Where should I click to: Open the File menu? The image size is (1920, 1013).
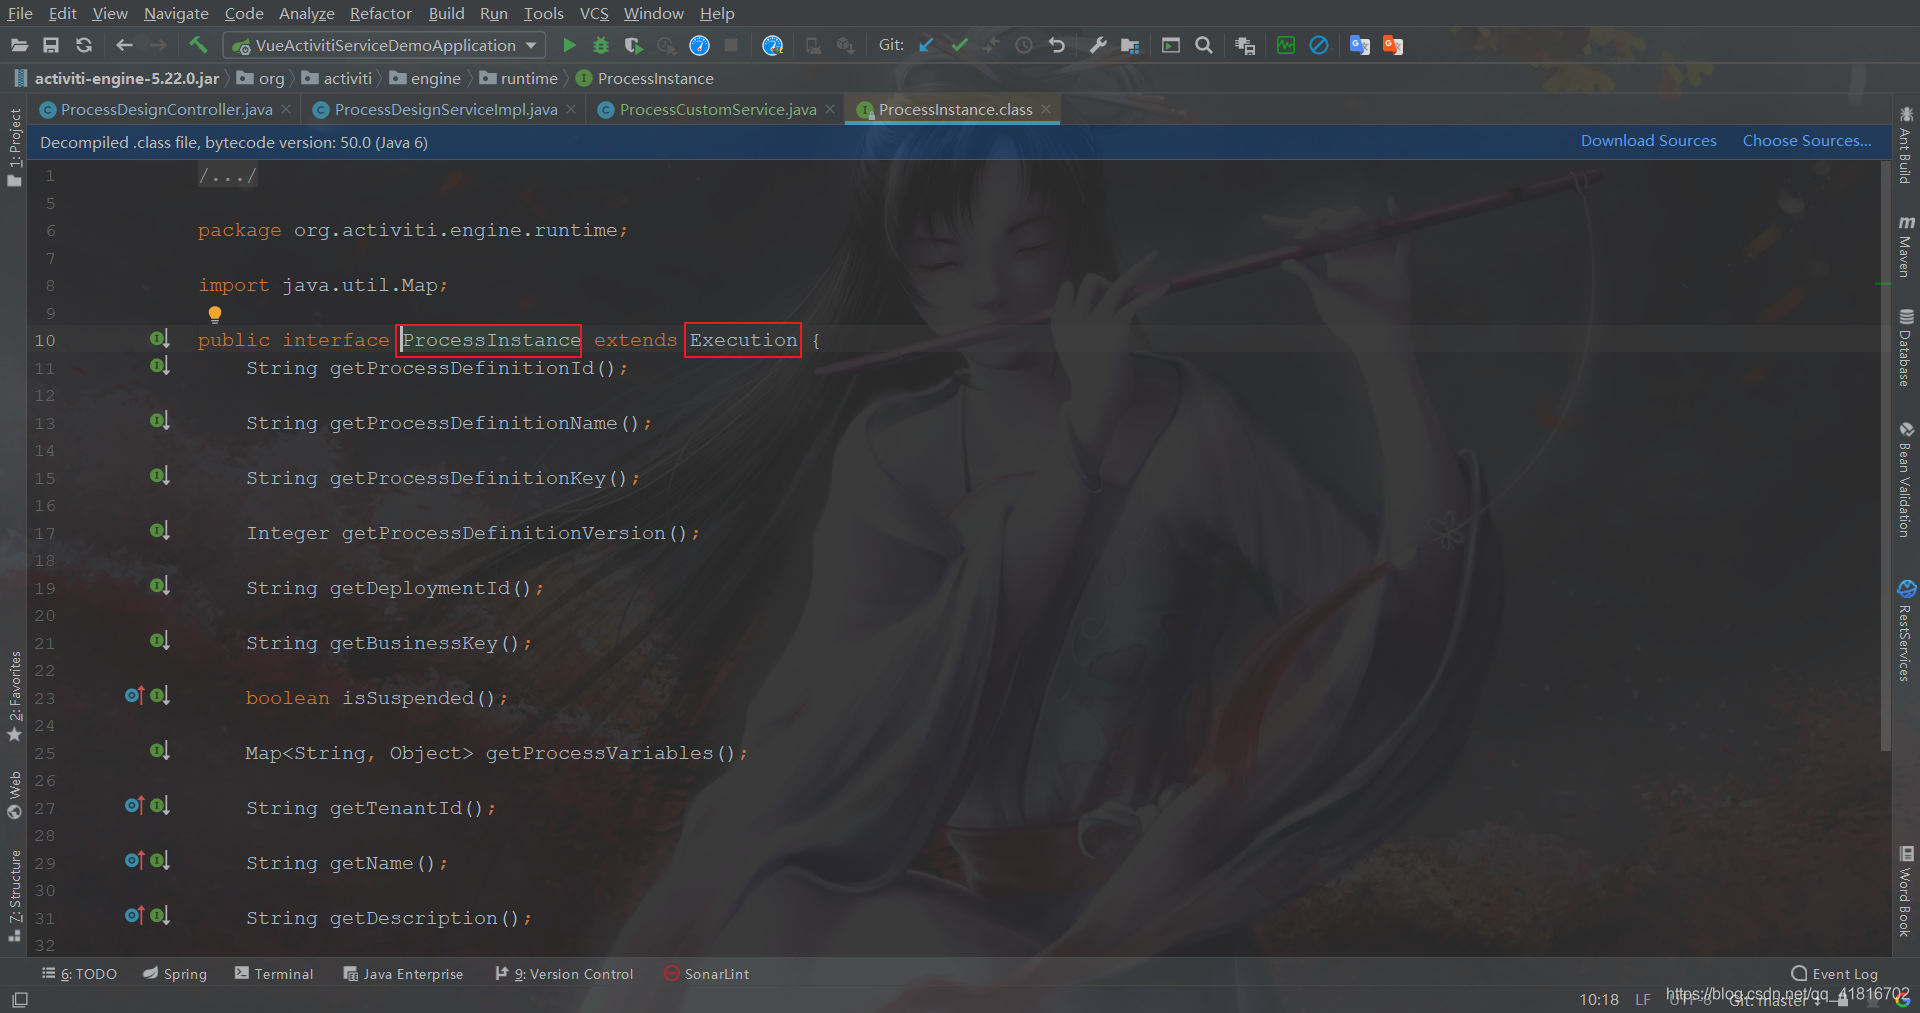(x=20, y=13)
